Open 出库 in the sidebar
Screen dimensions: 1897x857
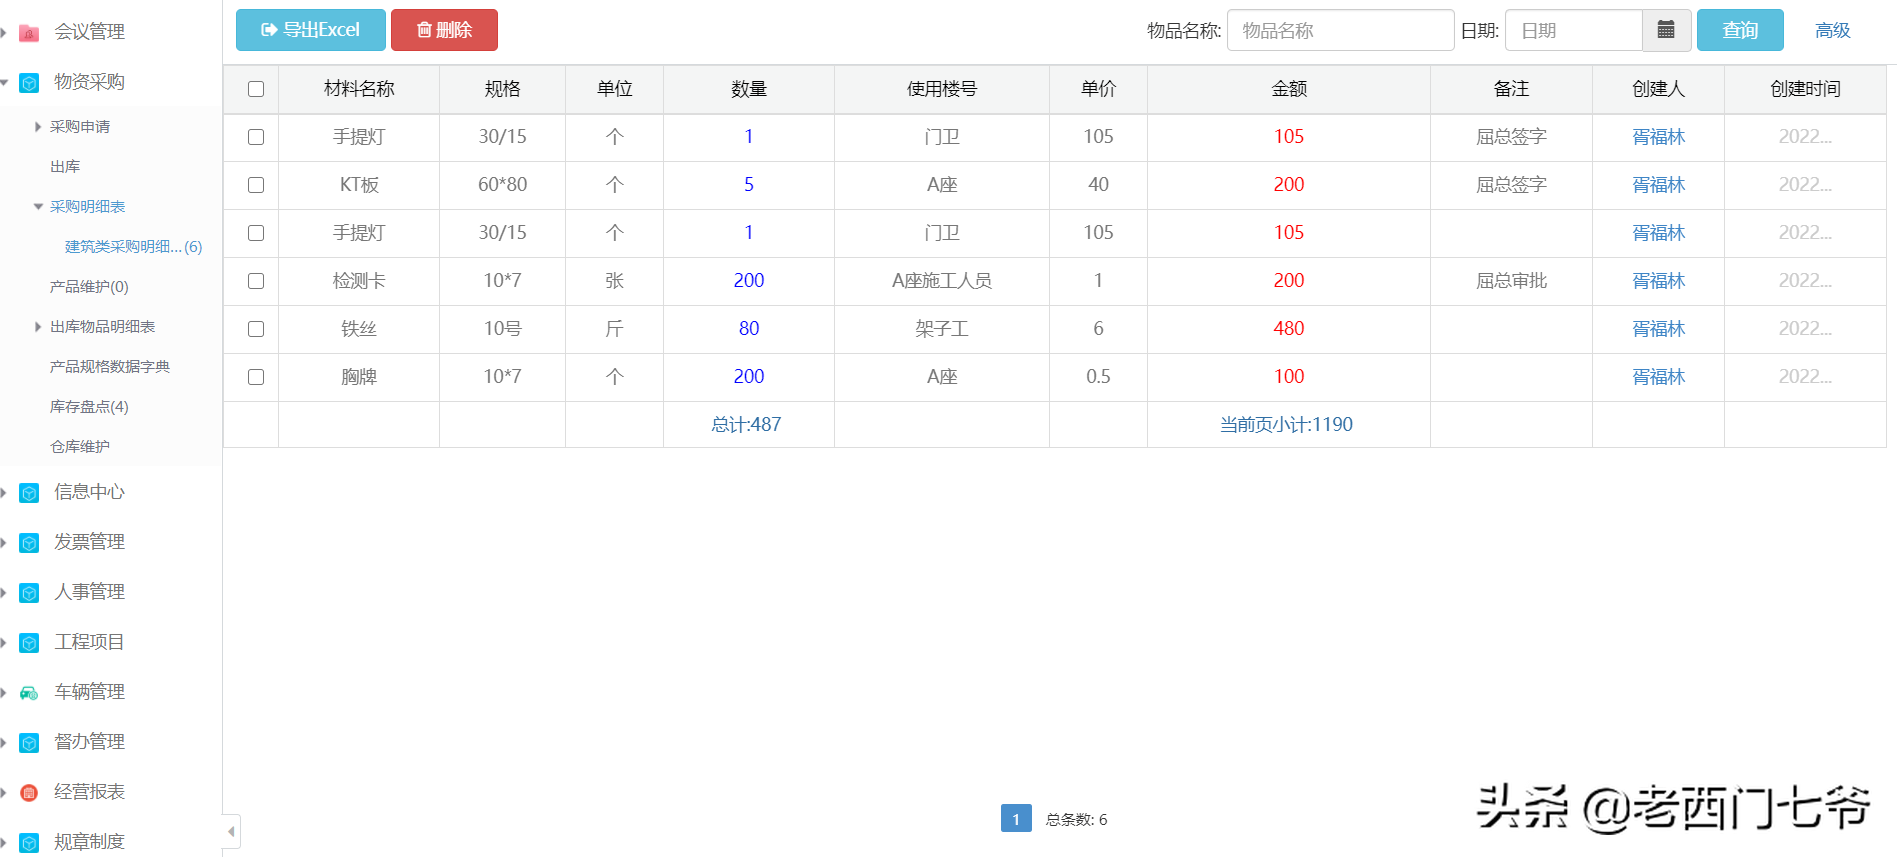tap(65, 167)
